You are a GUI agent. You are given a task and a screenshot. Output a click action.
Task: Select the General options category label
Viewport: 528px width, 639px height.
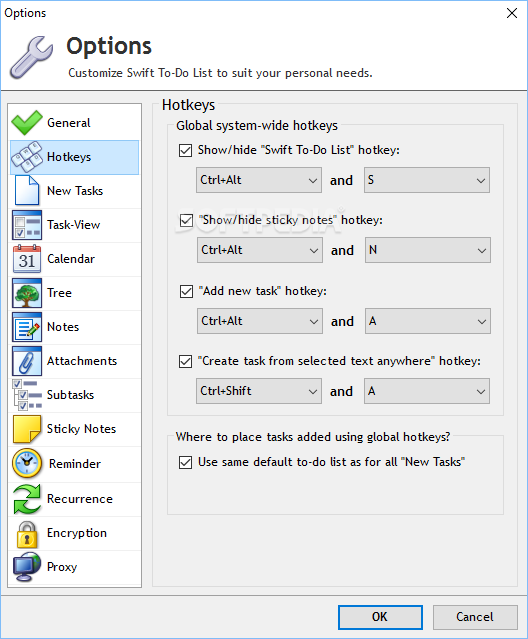69,123
